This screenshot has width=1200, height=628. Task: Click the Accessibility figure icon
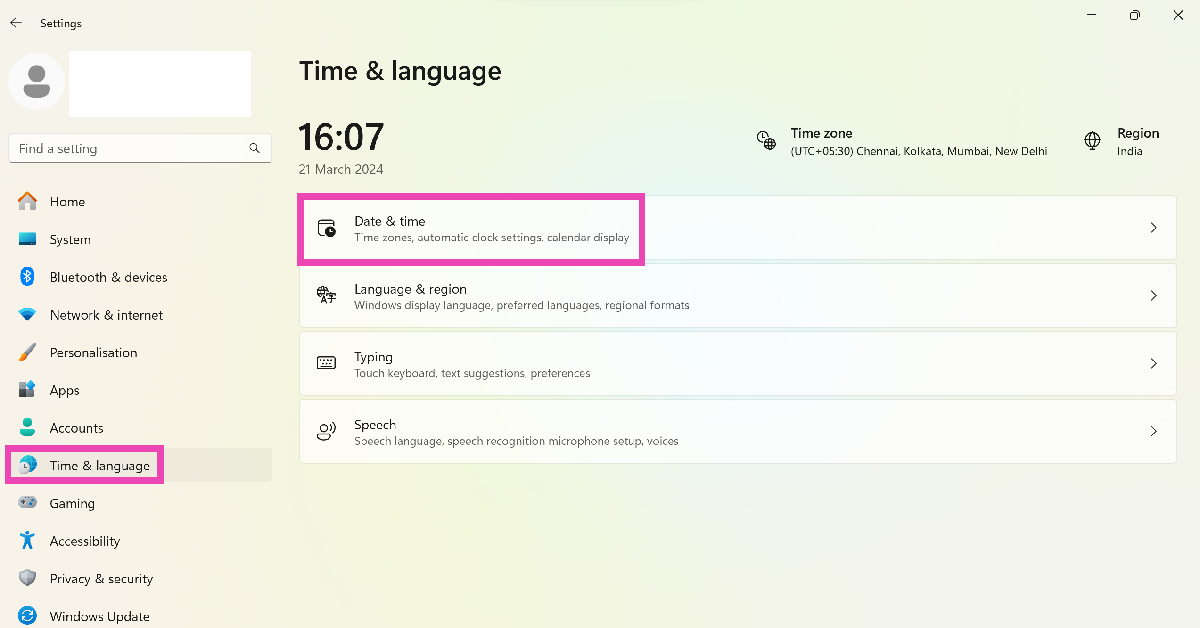tap(28, 541)
